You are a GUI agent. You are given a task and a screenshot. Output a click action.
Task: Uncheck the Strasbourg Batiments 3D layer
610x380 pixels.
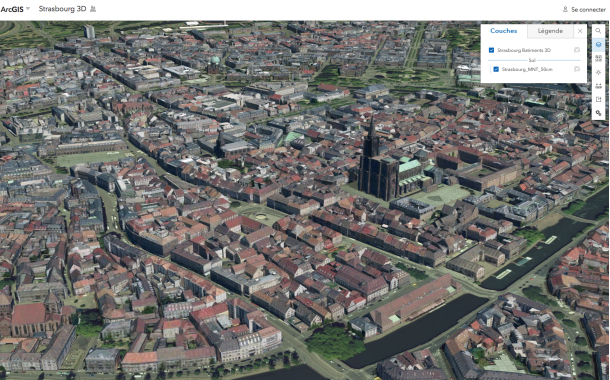(x=491, y=50)
